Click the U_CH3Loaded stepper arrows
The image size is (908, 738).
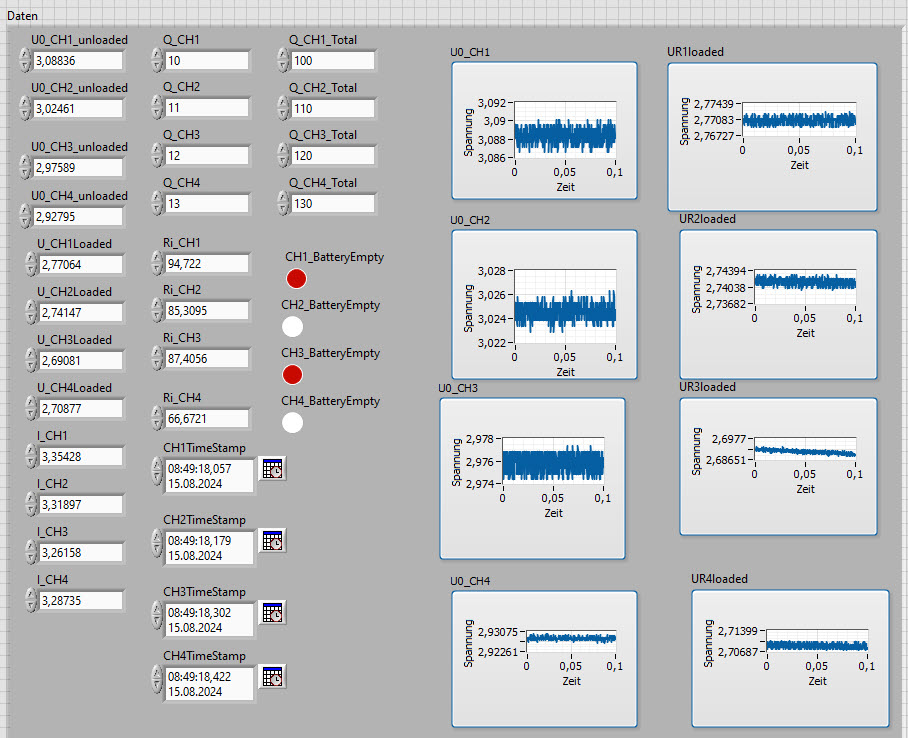tap(31, 360)
